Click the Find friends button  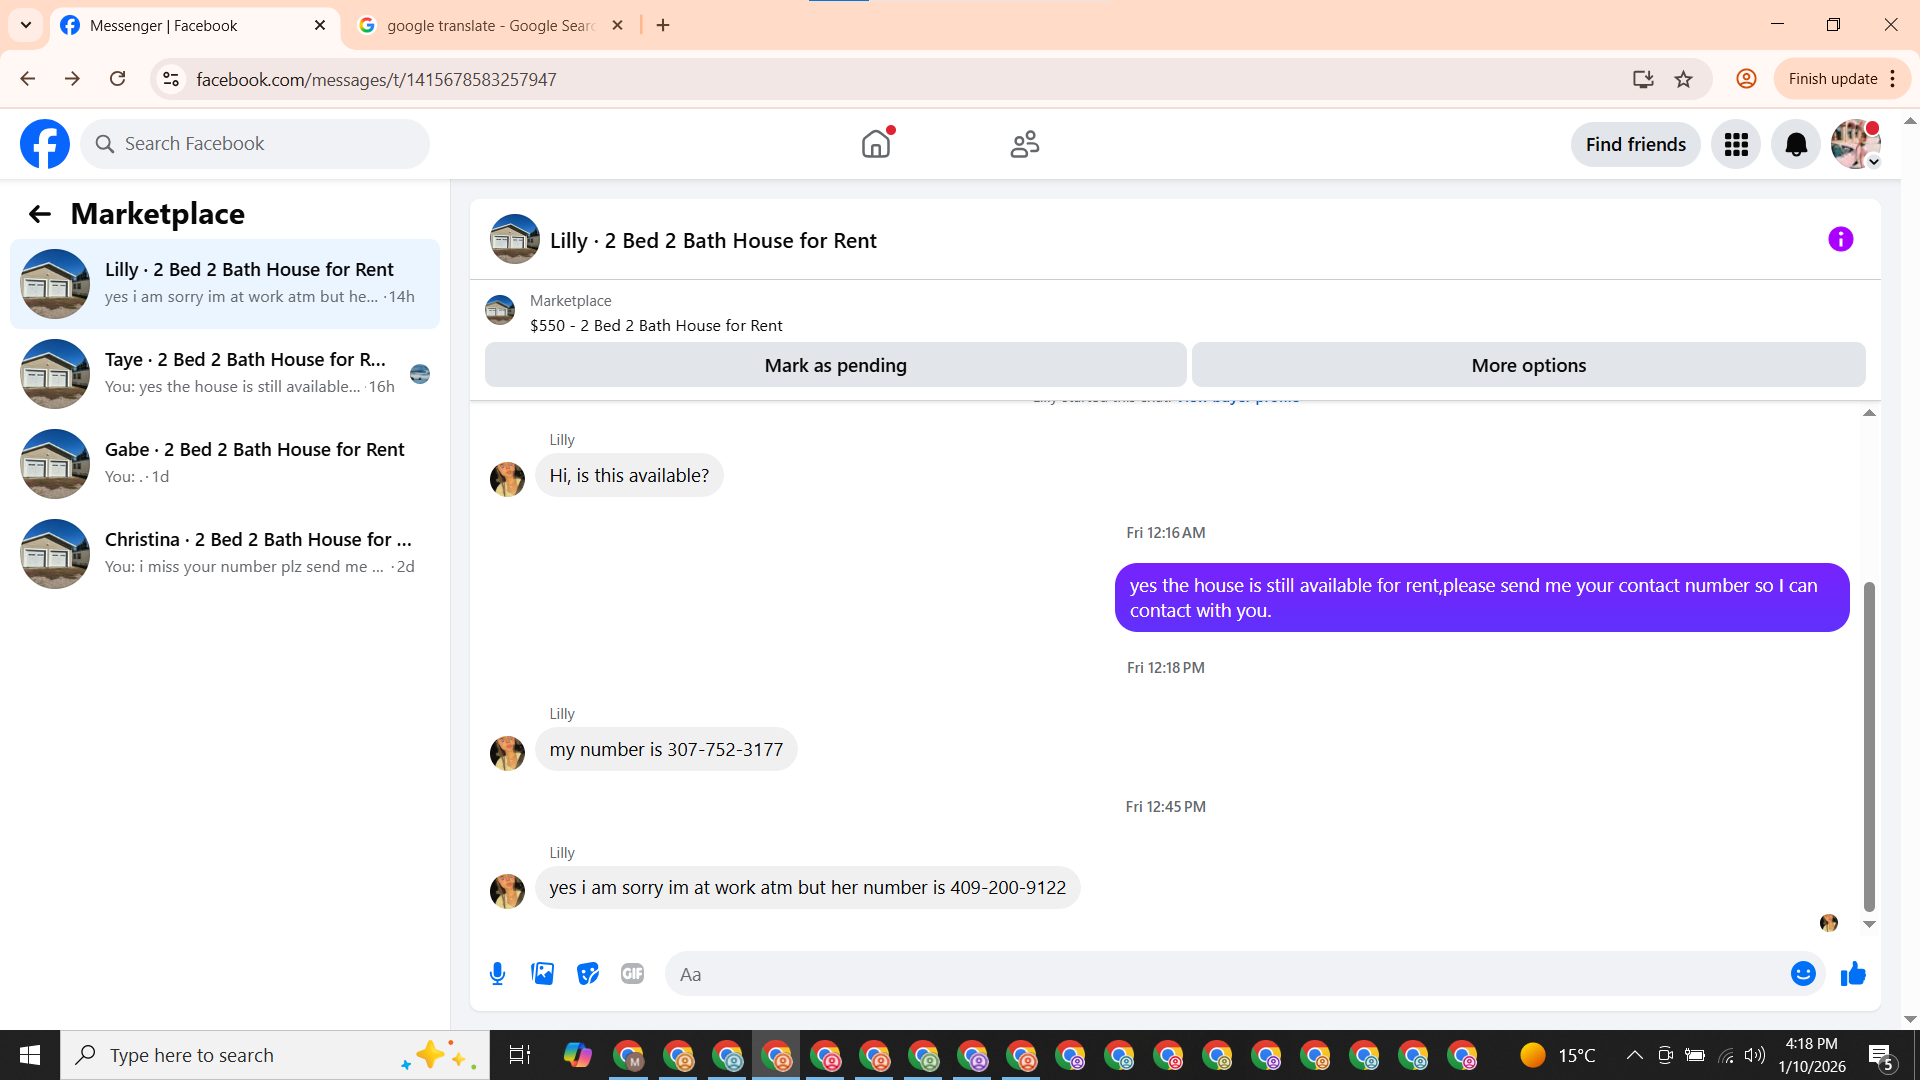(x=1635, y=145)
